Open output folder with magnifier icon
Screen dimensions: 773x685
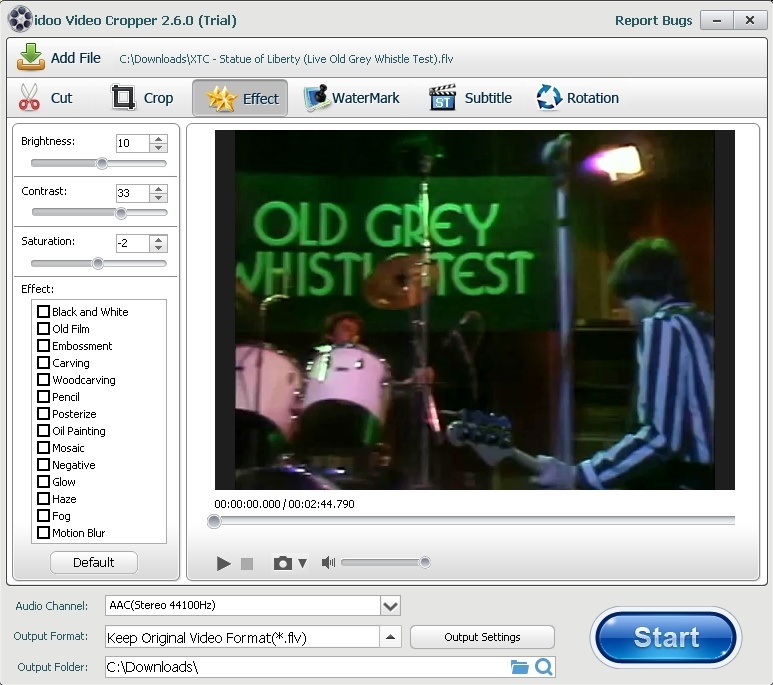pos(543,667)
